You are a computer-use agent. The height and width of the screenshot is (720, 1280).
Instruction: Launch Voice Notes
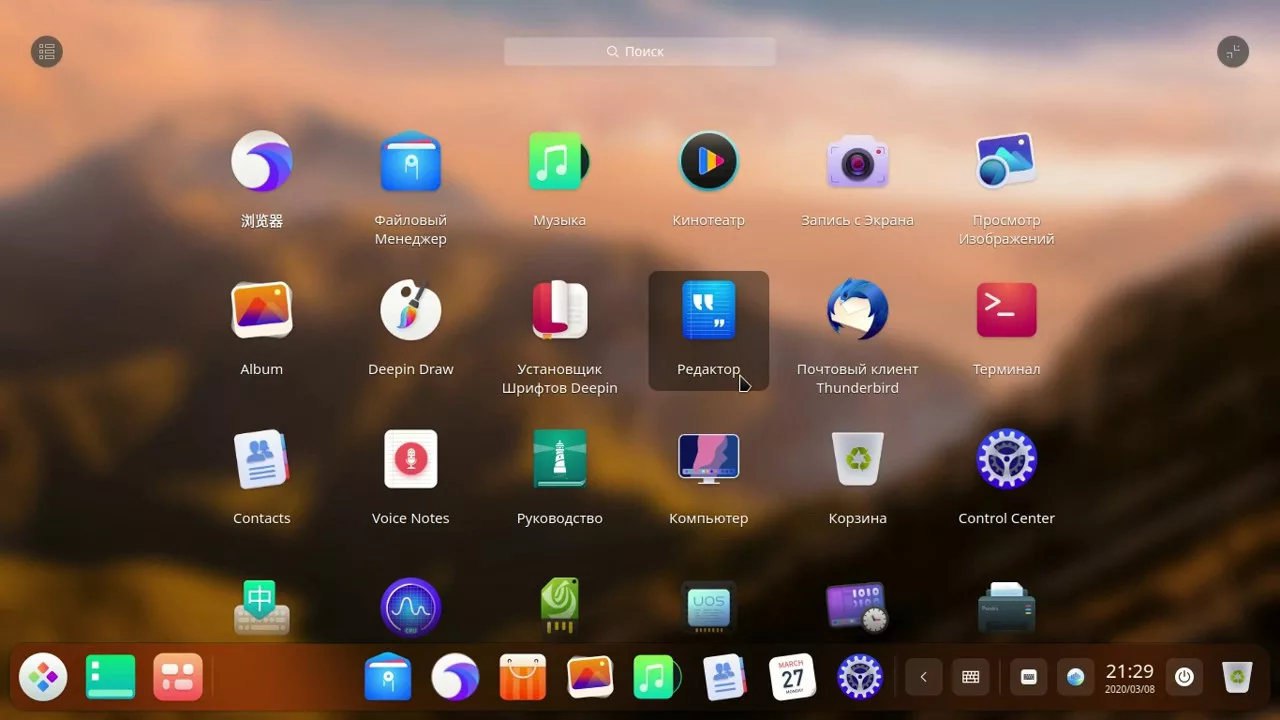(410, 459)
